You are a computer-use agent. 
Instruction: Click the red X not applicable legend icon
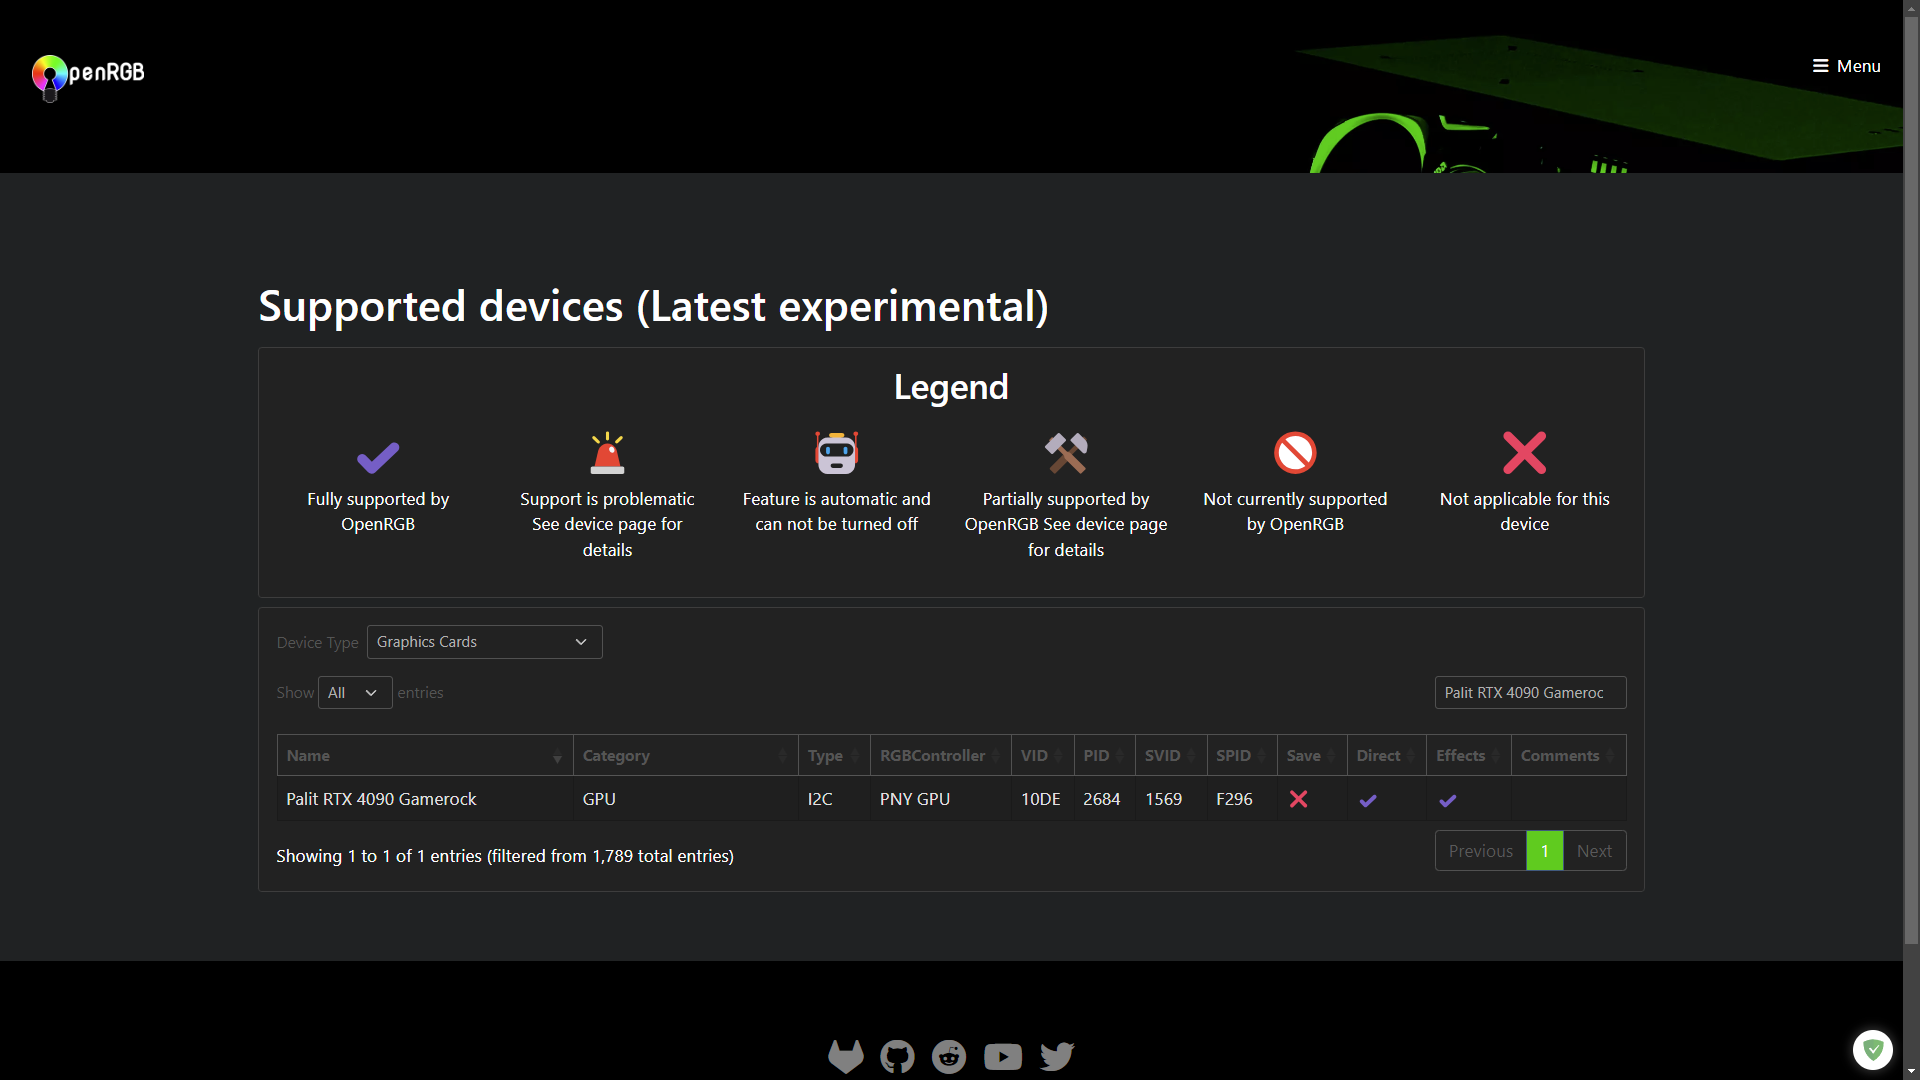click(x=1524, y=453)
